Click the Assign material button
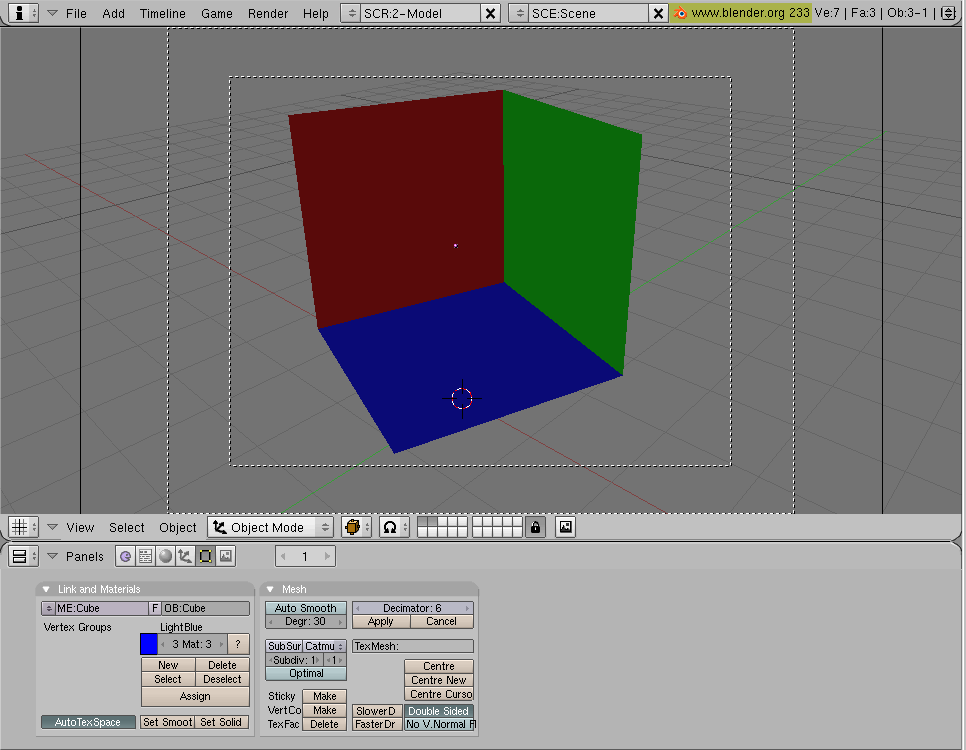This screenshot has height=750, width=966. pos(195,696)
